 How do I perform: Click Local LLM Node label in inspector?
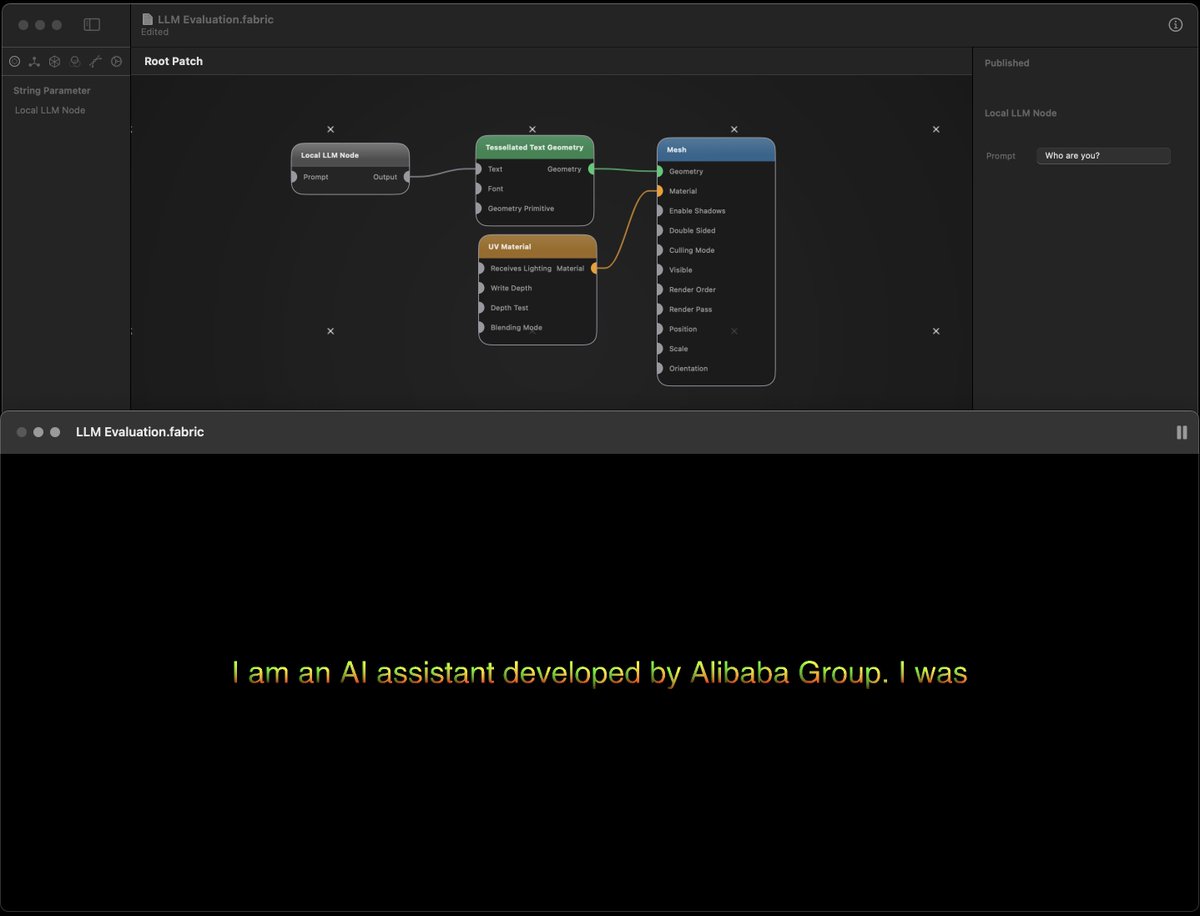pos(1021,113)
